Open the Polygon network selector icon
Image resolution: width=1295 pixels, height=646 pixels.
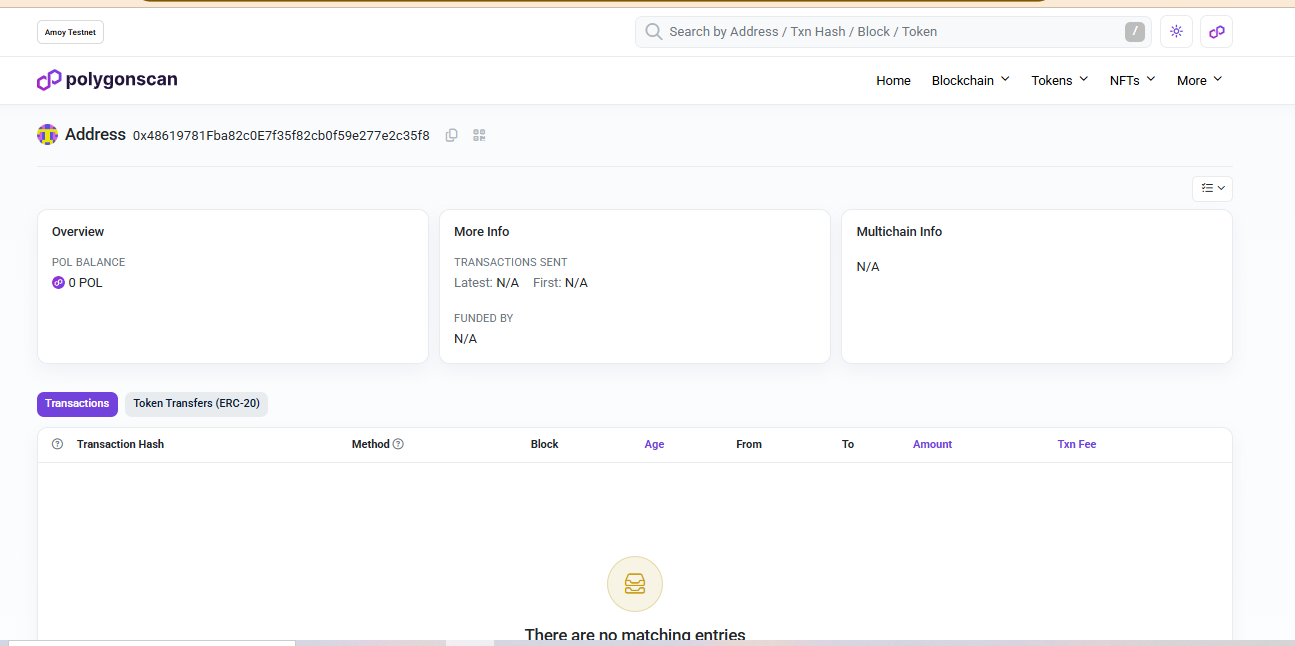coord(1216,32)
